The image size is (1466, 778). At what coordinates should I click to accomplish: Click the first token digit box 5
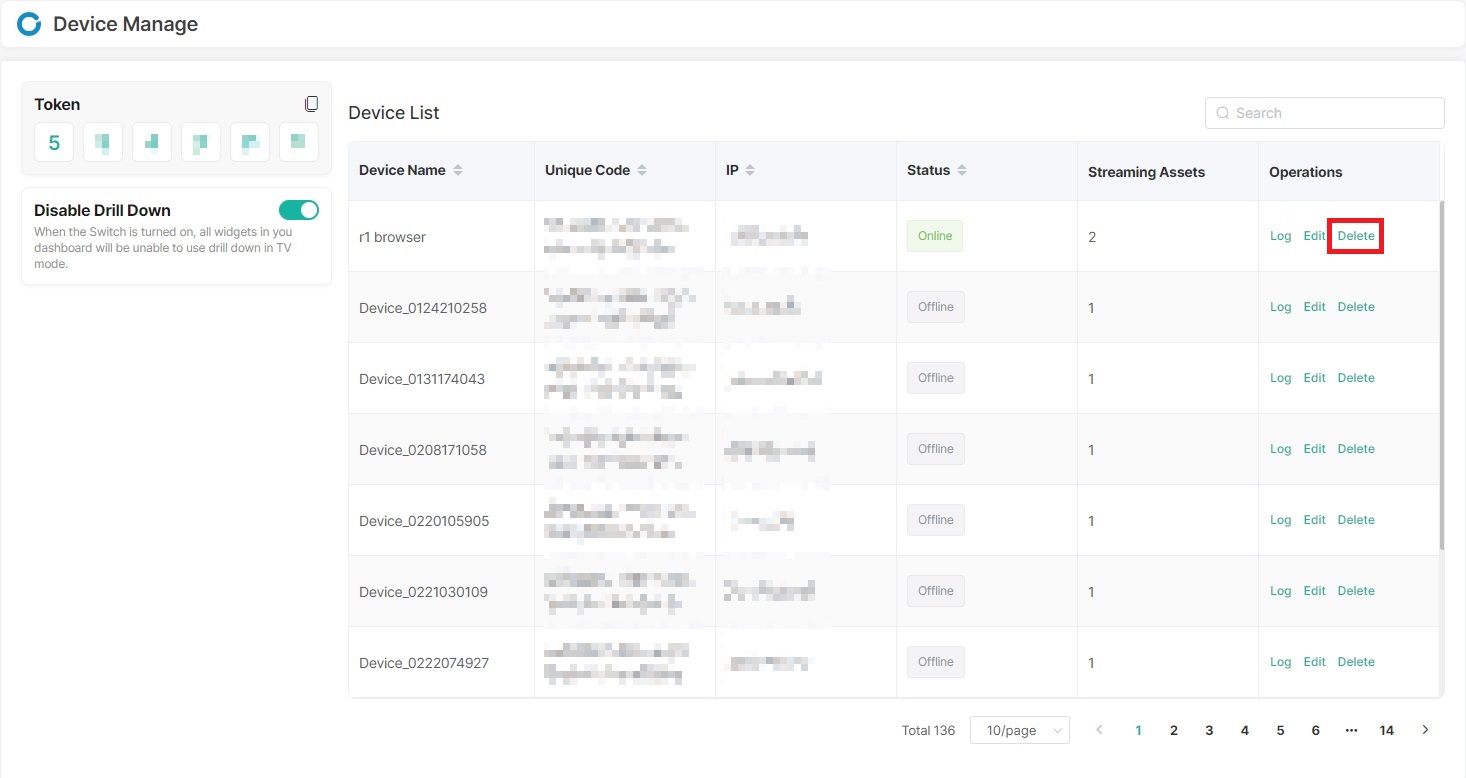54,143
